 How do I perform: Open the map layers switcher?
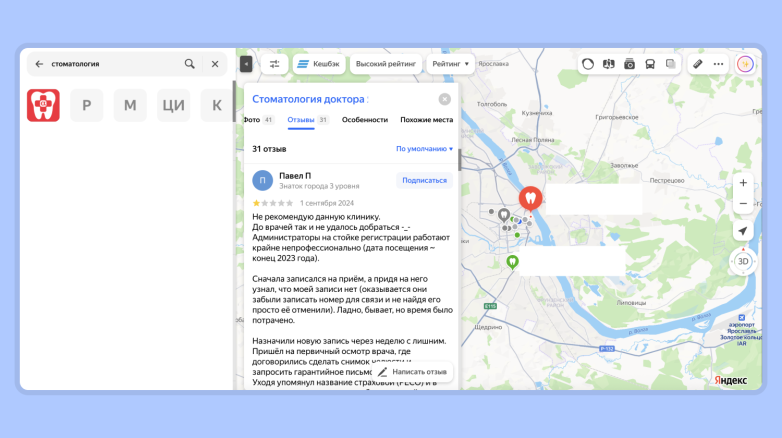[x=671, y=64]
